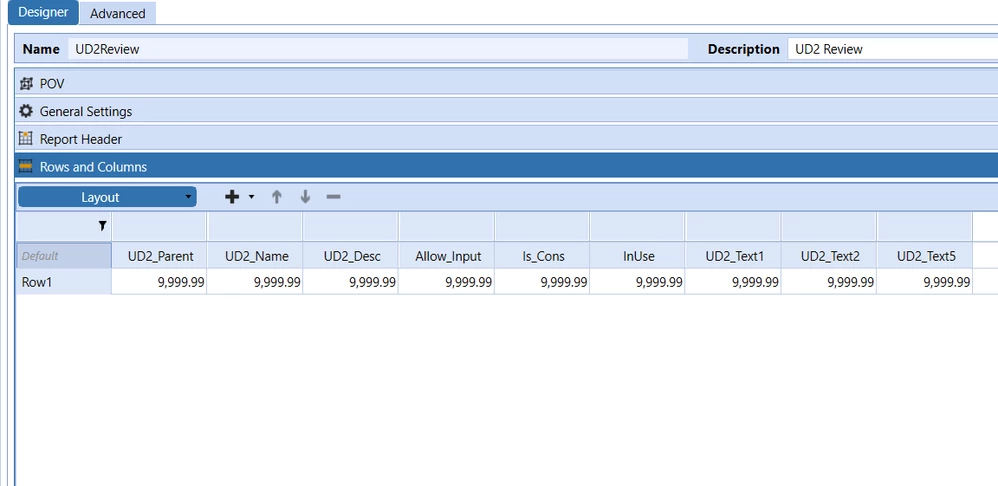Click the Rows and Columns icon

(25, 167)
